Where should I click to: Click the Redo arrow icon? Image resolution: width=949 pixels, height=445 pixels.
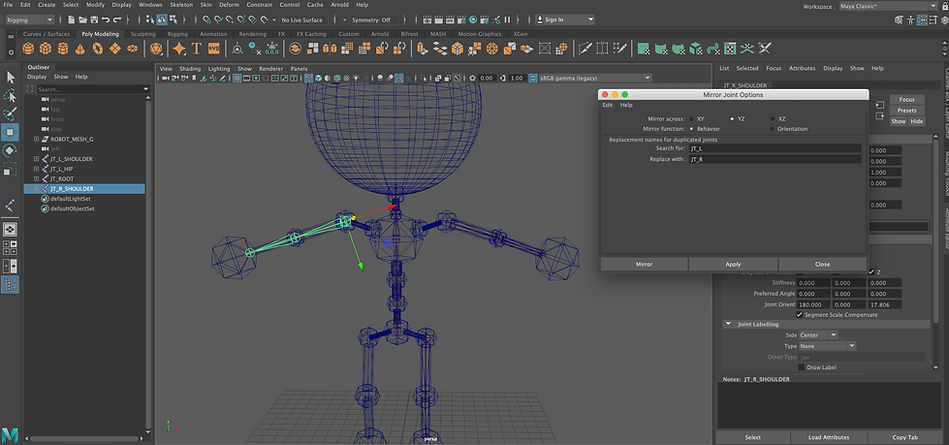[x=117, y=19]
